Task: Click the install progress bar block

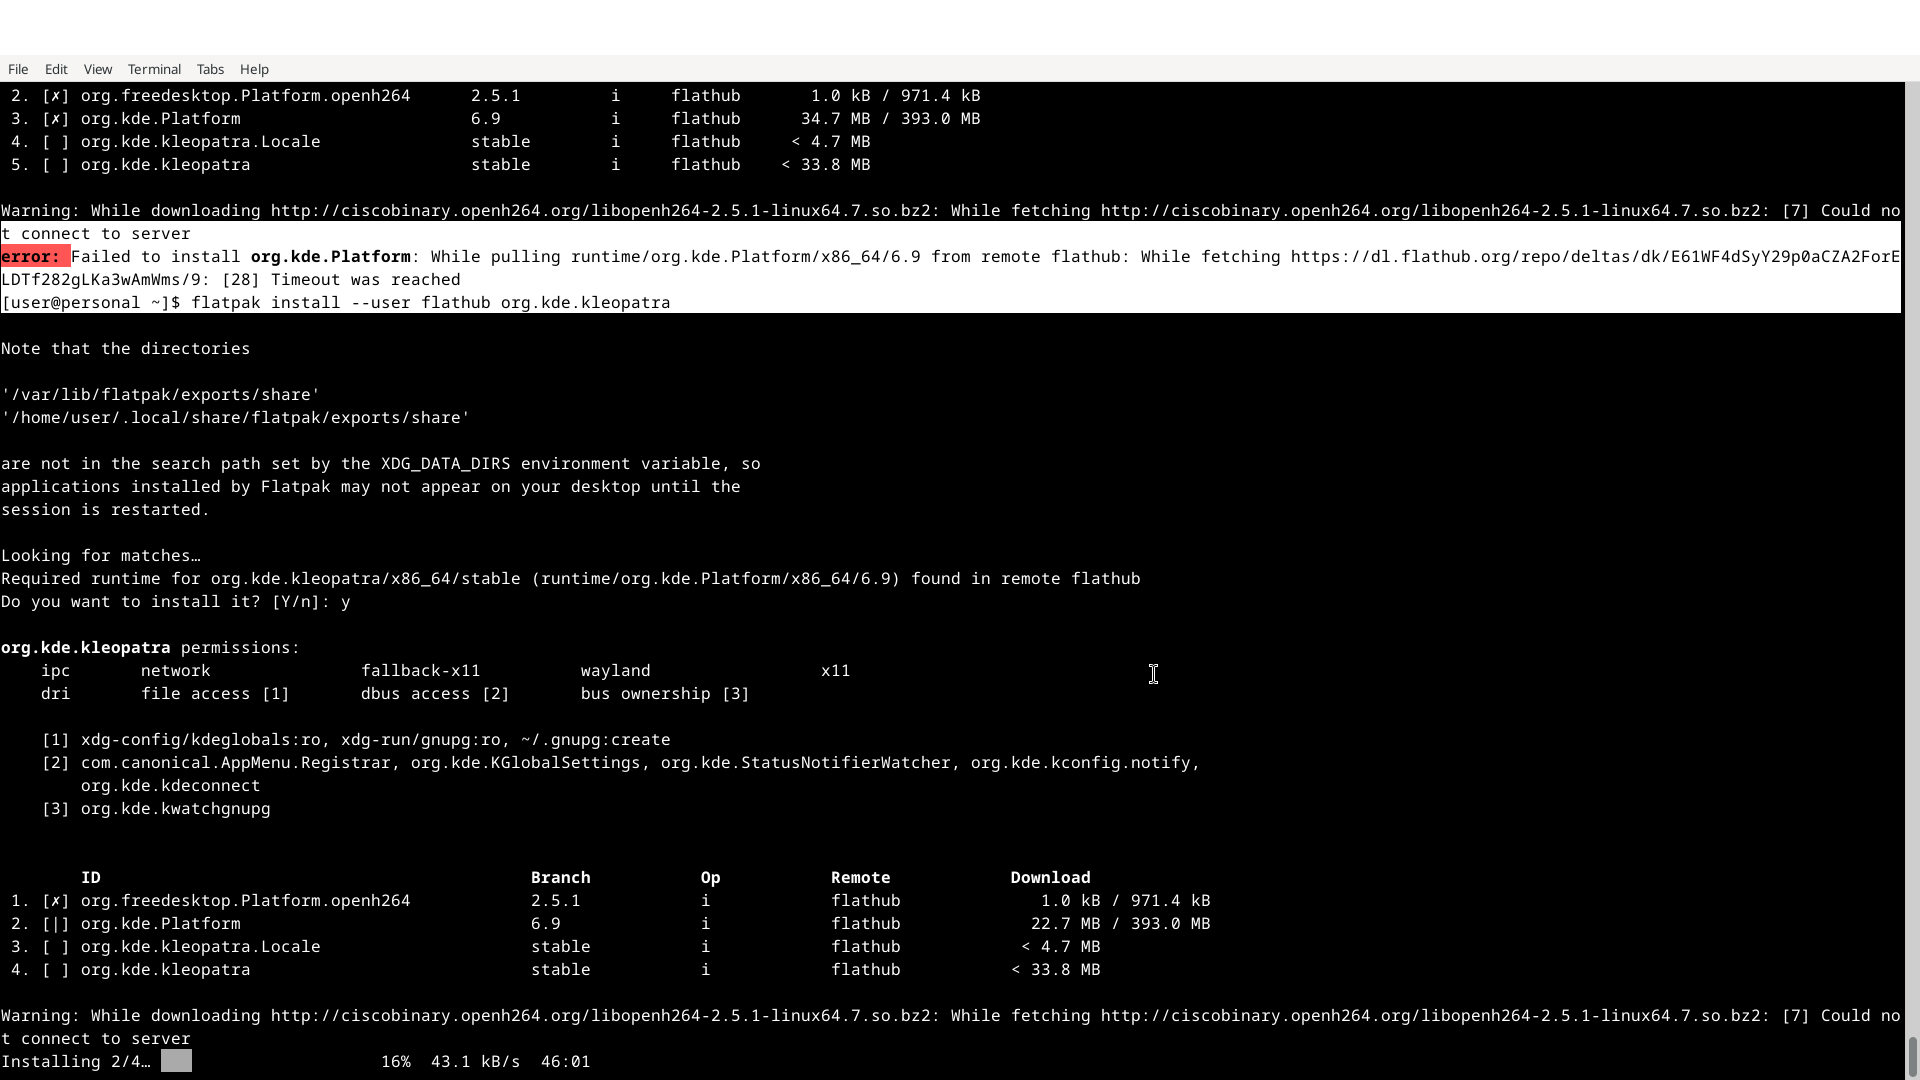Action: click(x=176, y=1061)
